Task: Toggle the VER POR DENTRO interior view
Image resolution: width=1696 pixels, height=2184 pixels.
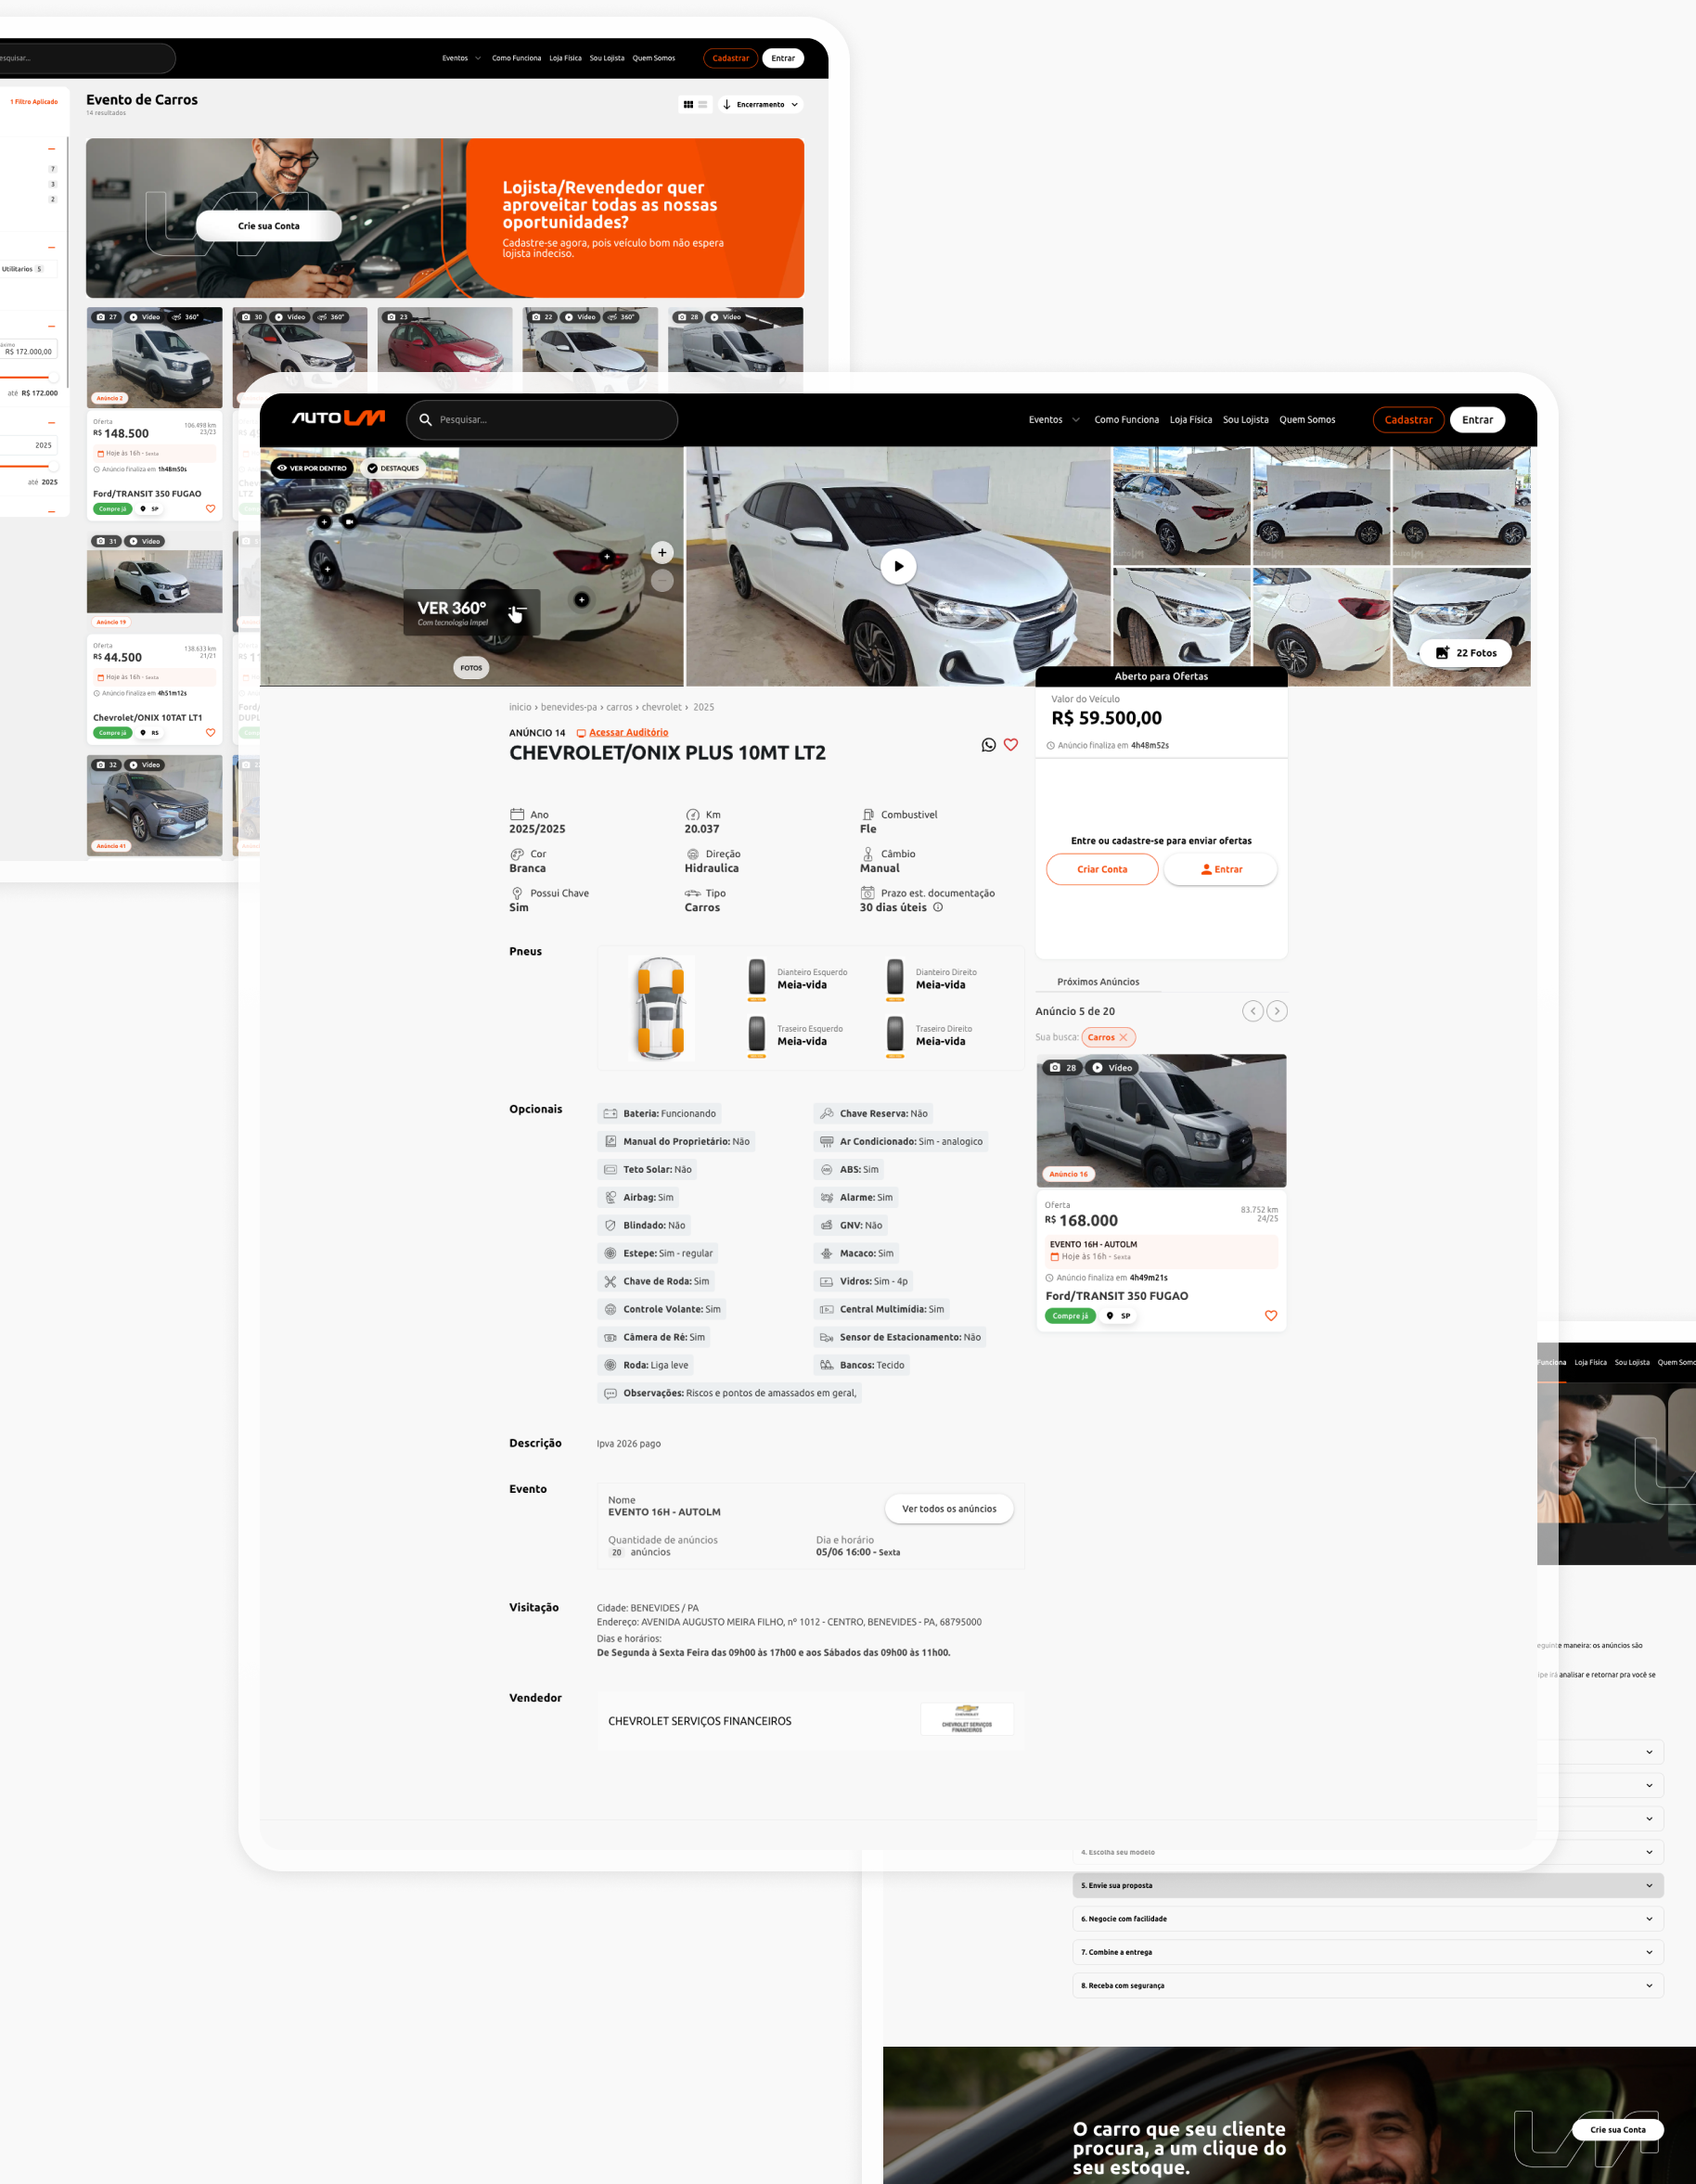Action: tap(312, 468)
